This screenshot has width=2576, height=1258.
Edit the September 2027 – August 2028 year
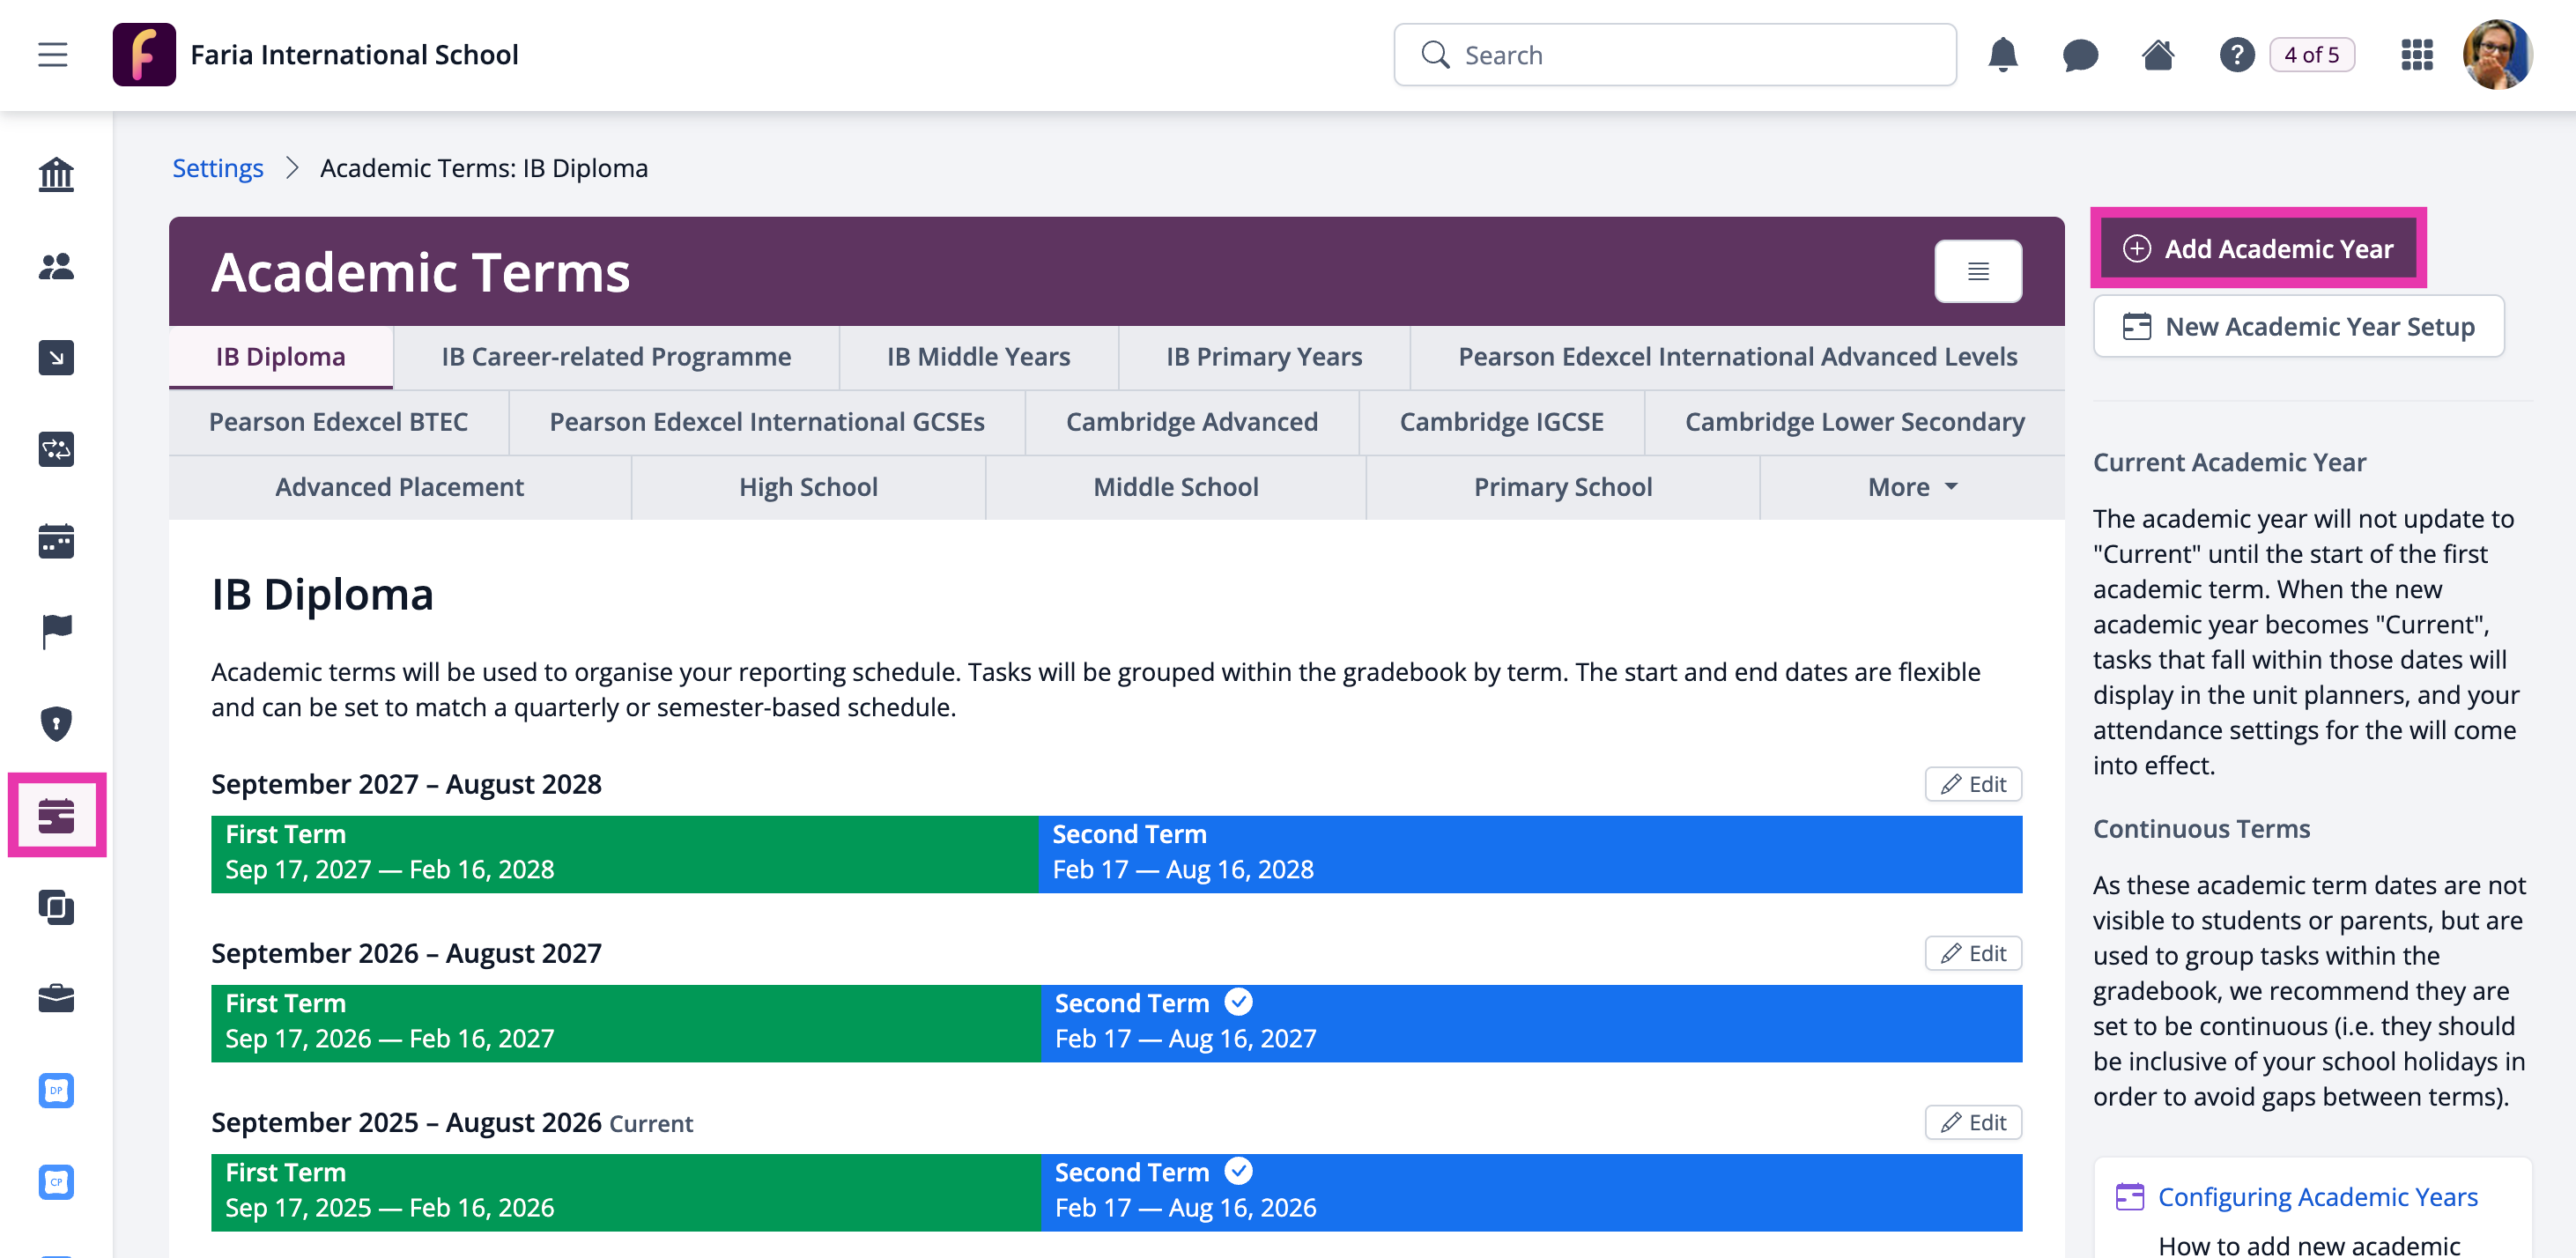1973,784
